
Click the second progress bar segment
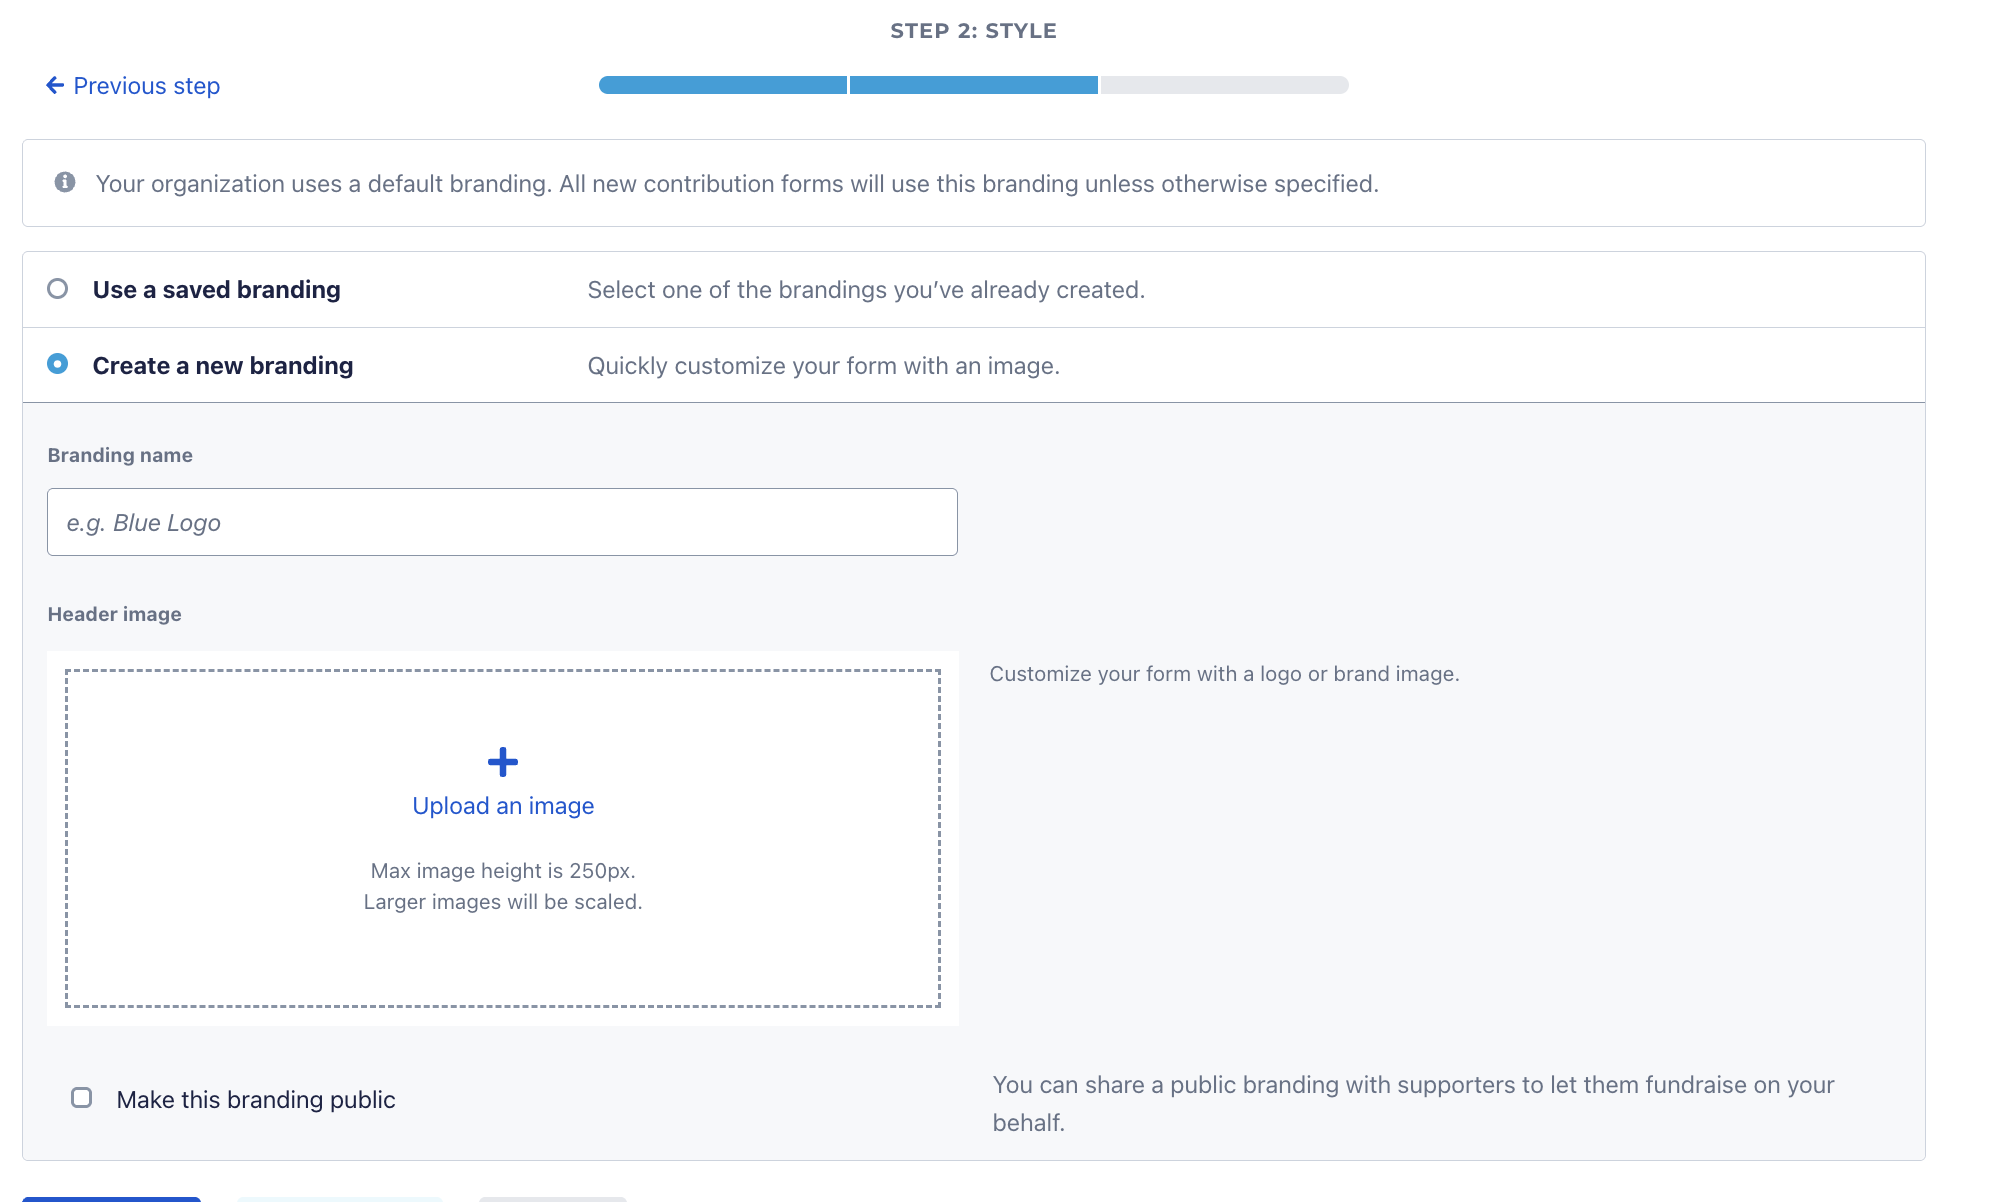click(x=974, y=85)
